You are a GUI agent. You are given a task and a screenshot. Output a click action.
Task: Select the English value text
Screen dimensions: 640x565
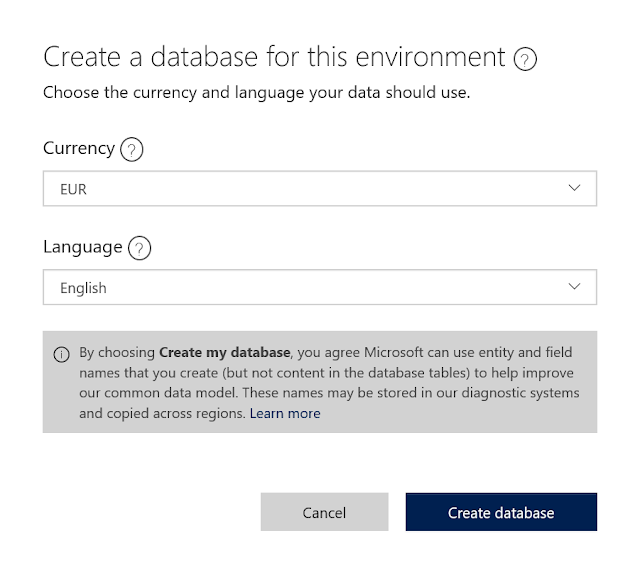click(x=83, y=288)
